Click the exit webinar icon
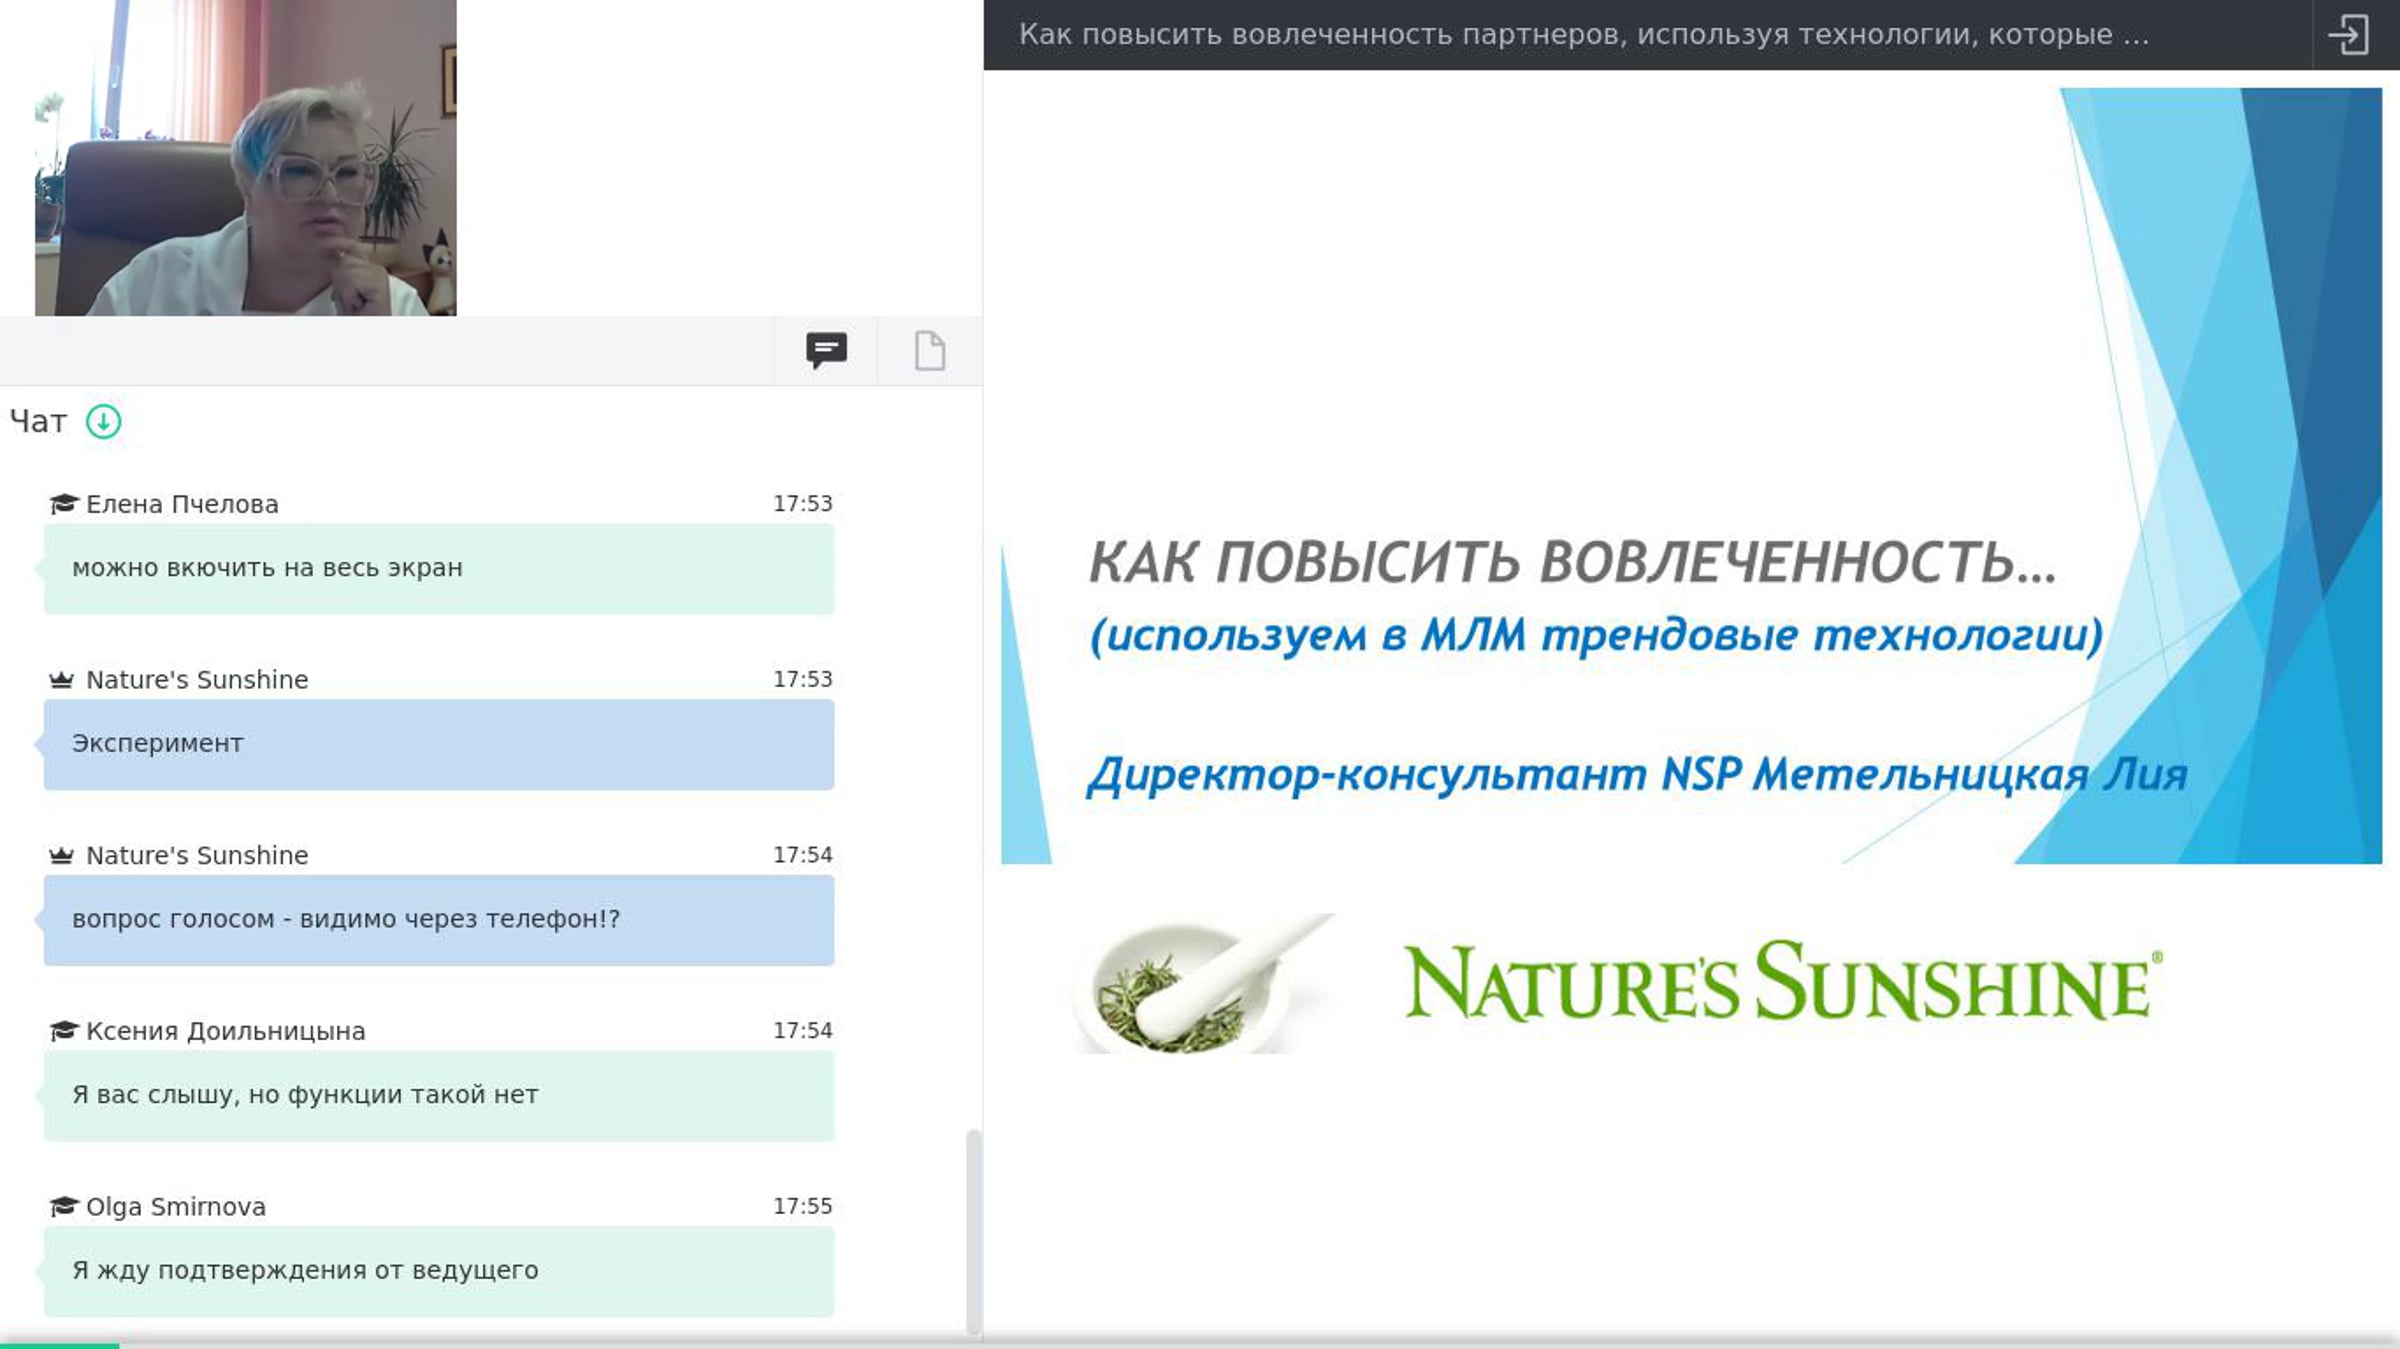 tap(2348, 35)
